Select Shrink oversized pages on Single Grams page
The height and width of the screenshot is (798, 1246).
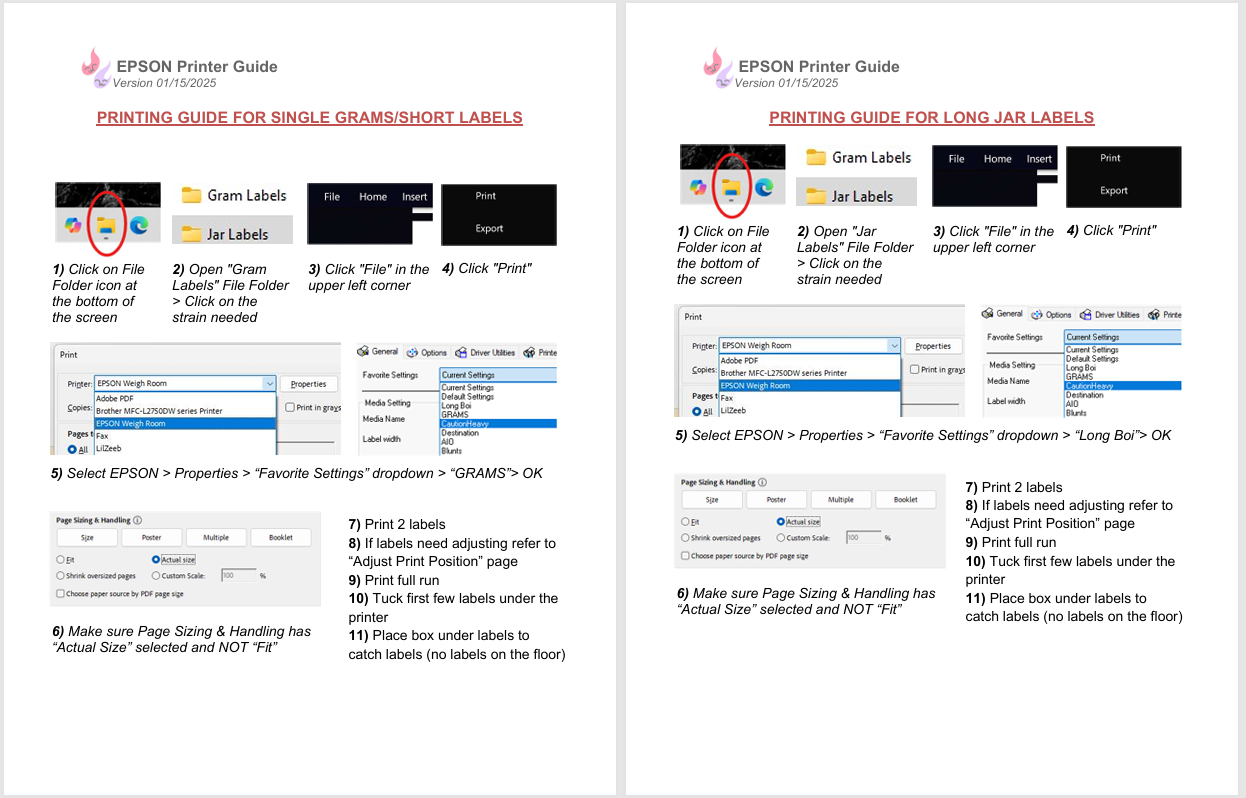[60, 576]
